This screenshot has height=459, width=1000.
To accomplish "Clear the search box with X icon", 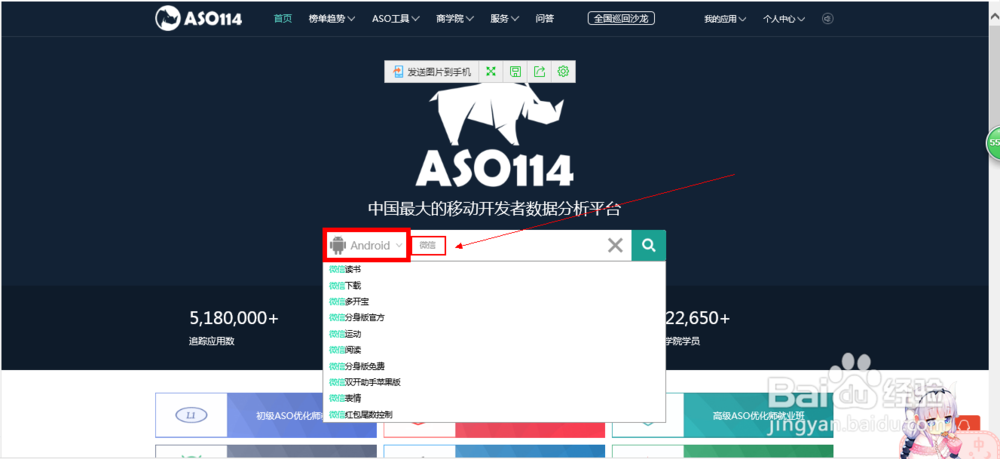I will [x=615, y=245].
